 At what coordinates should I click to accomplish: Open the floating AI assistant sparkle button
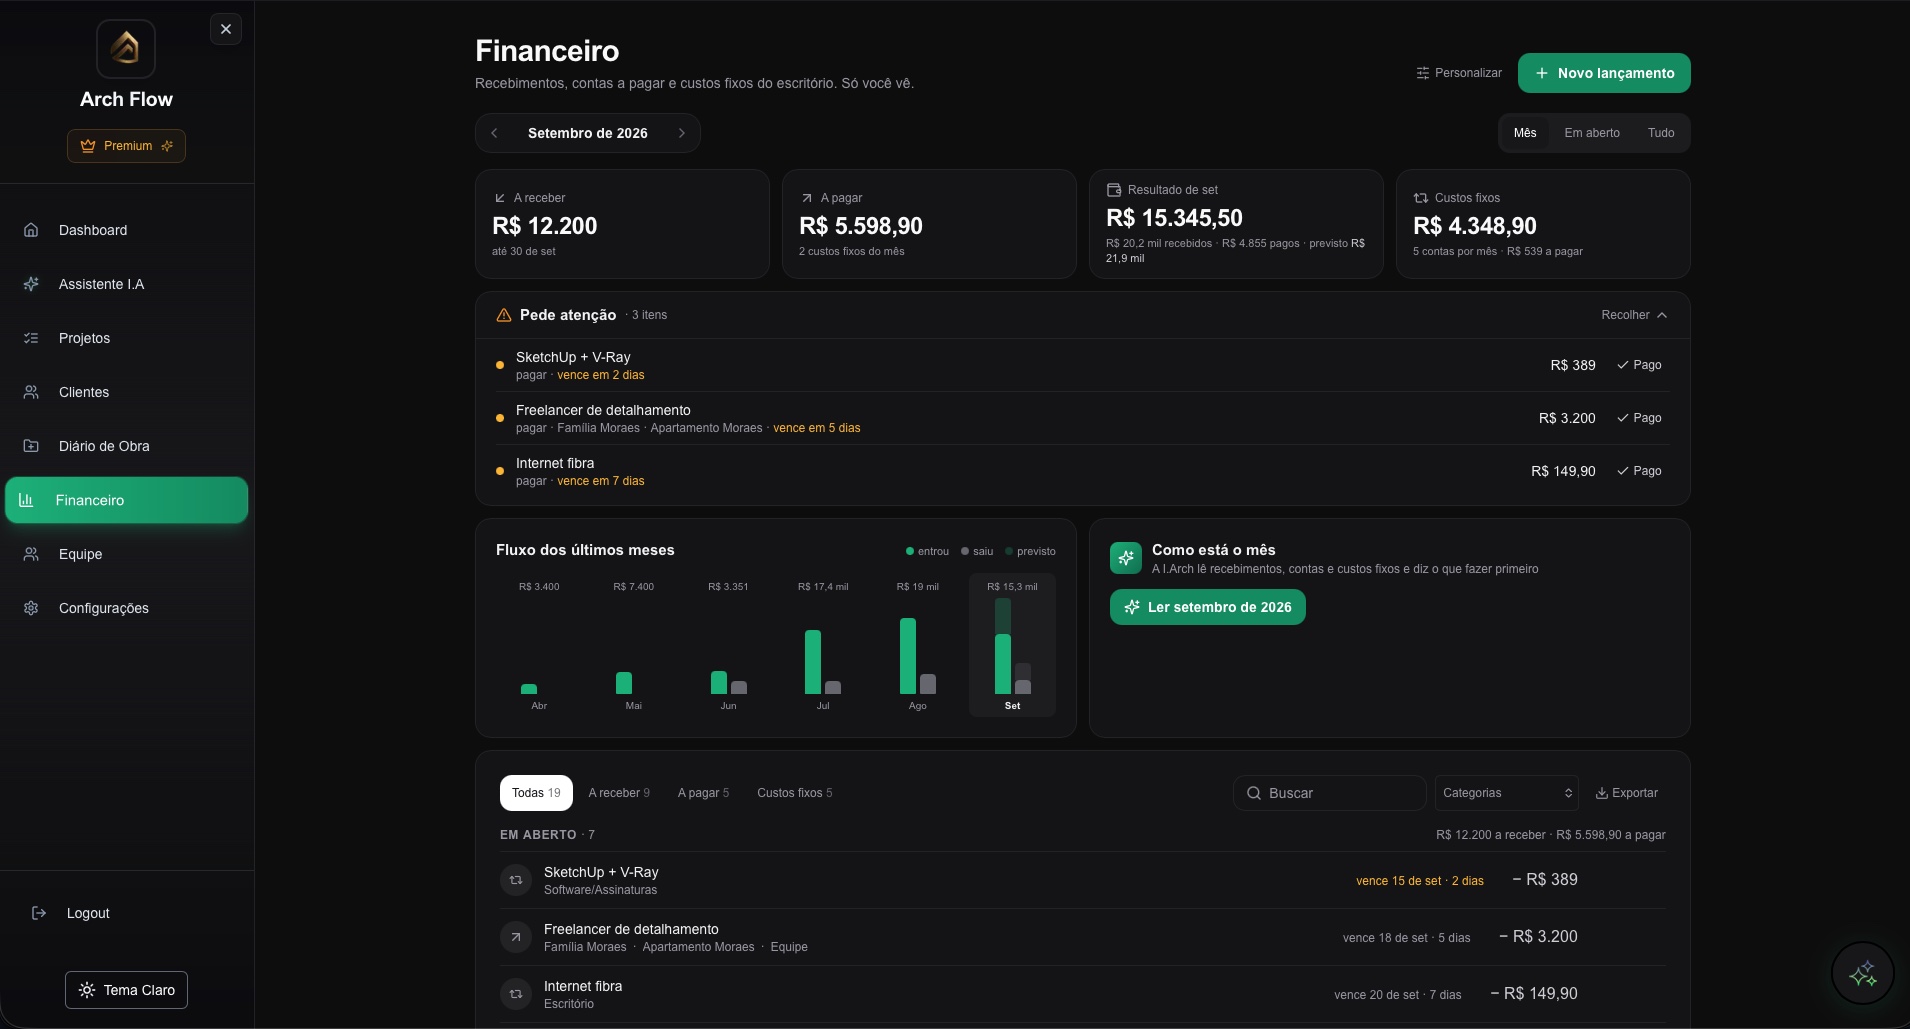[x=1862, y=973]
